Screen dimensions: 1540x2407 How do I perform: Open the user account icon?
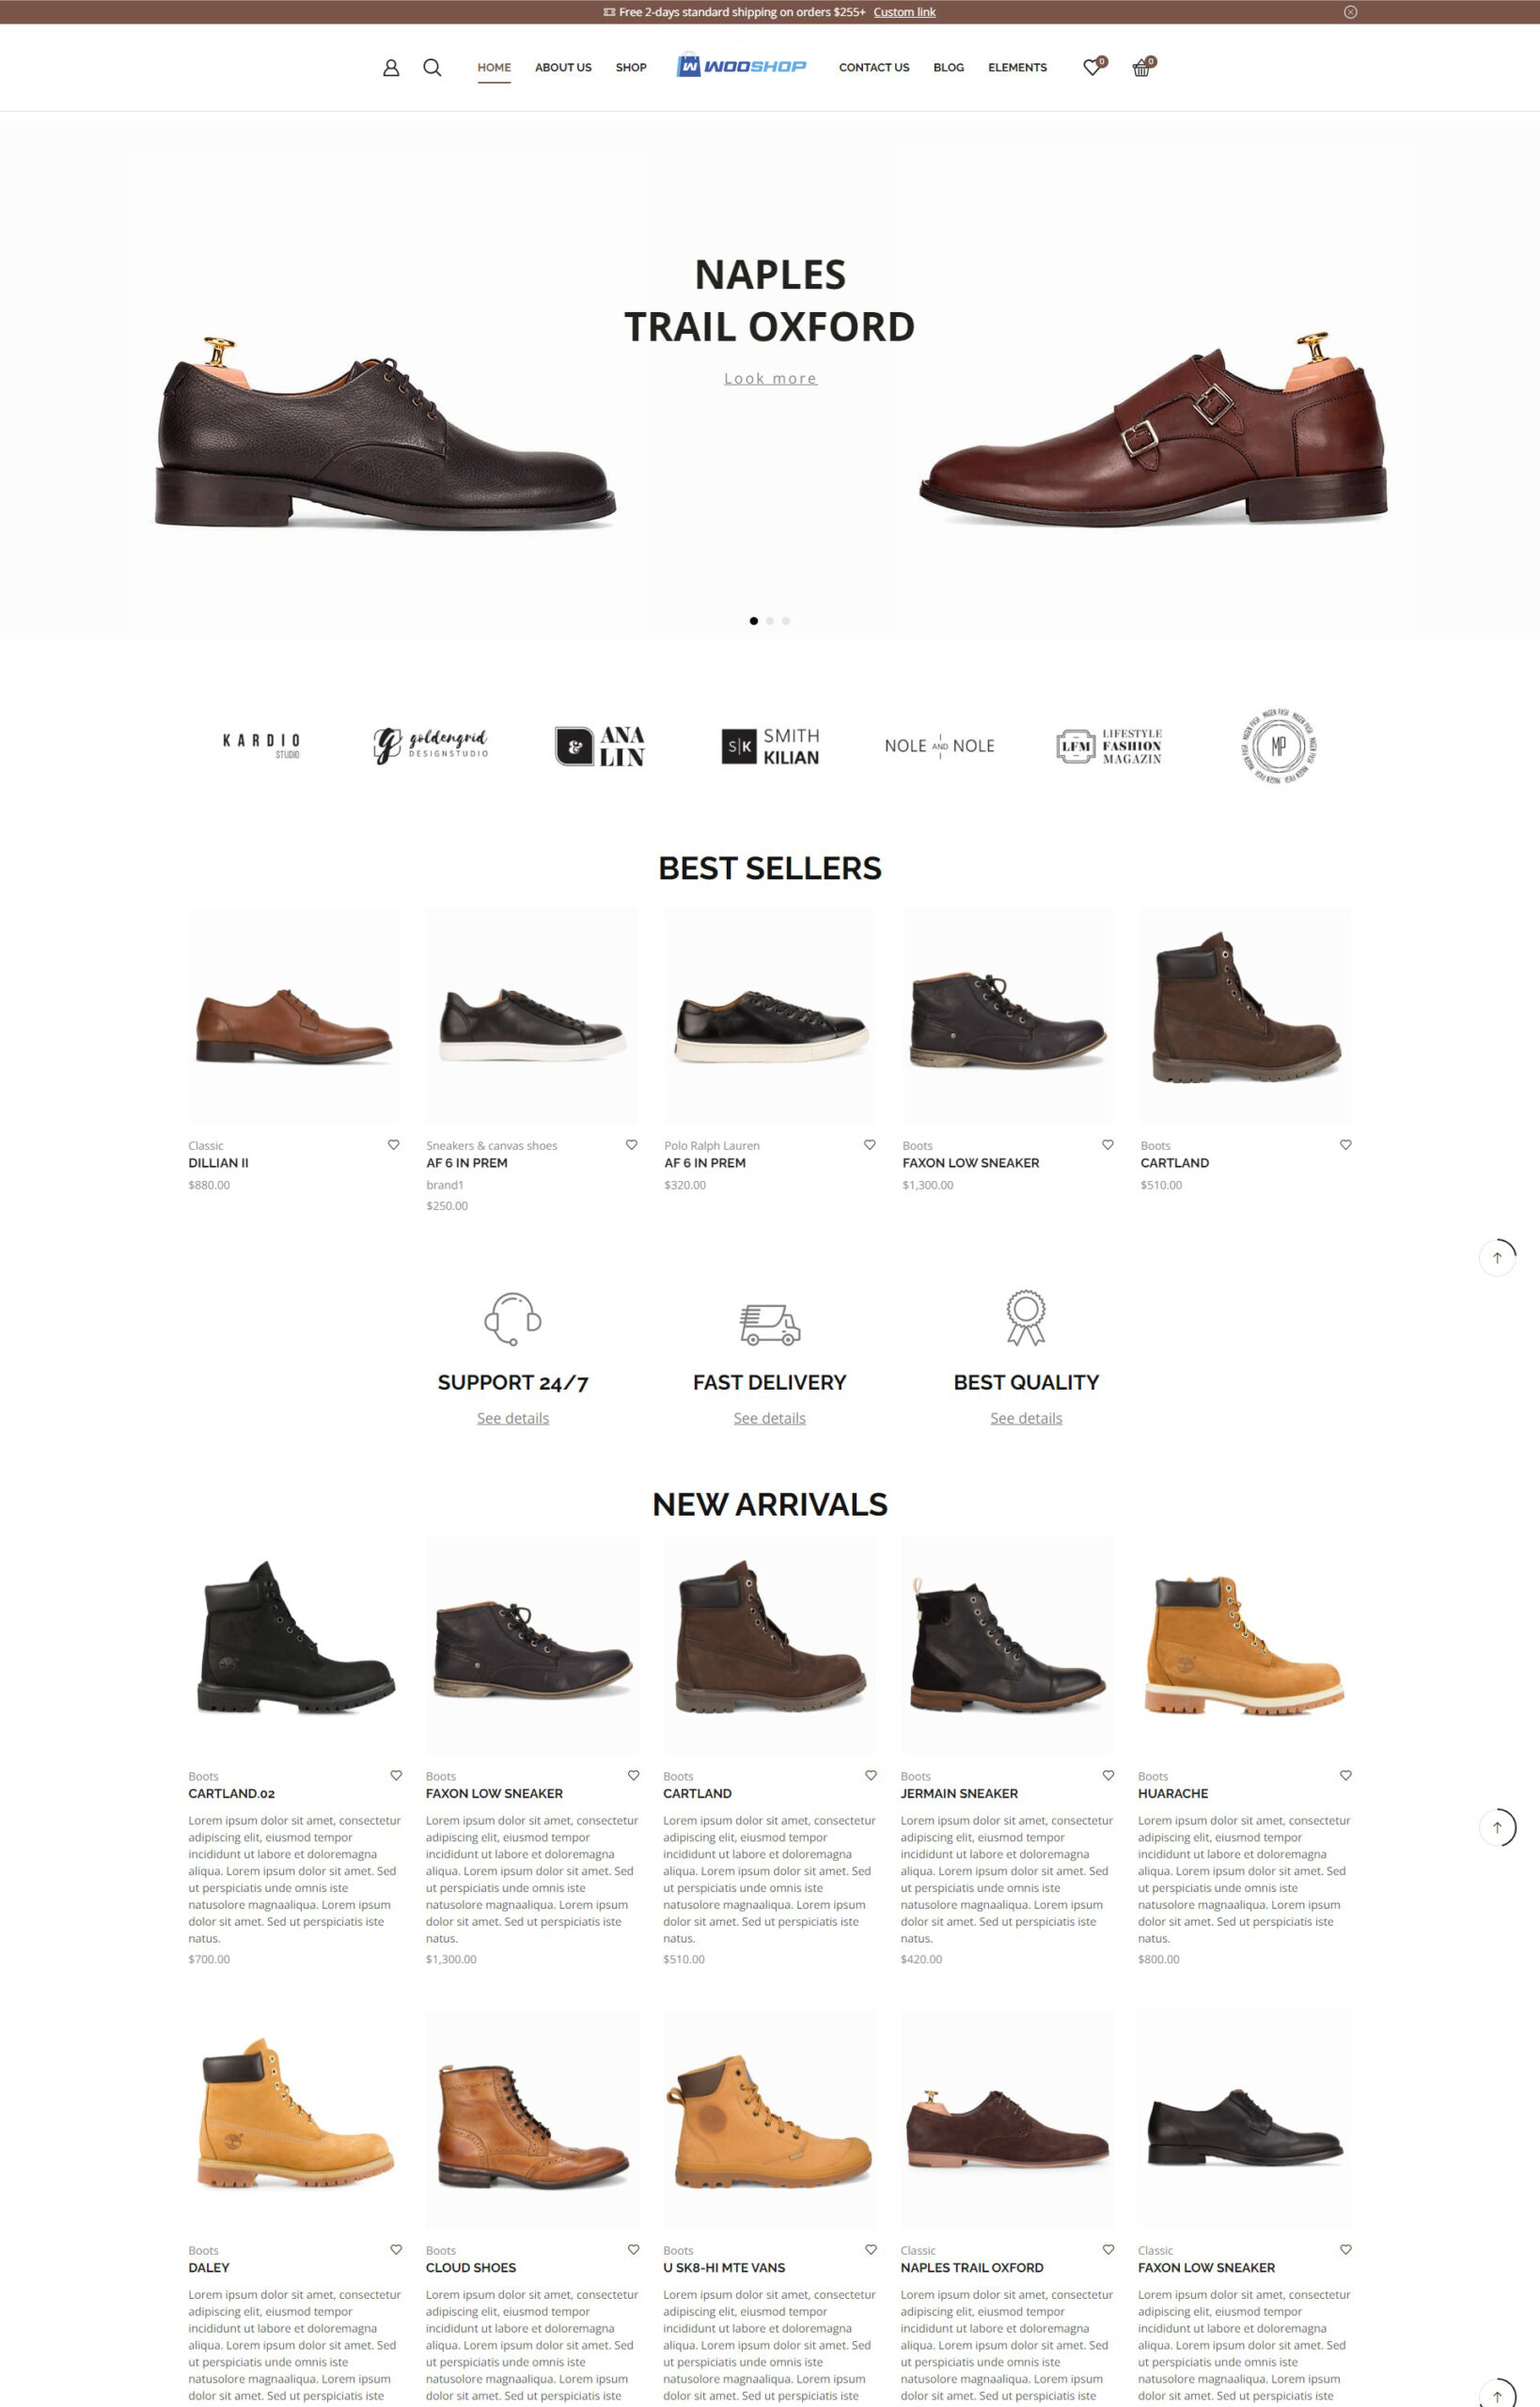tap(391, 67)
